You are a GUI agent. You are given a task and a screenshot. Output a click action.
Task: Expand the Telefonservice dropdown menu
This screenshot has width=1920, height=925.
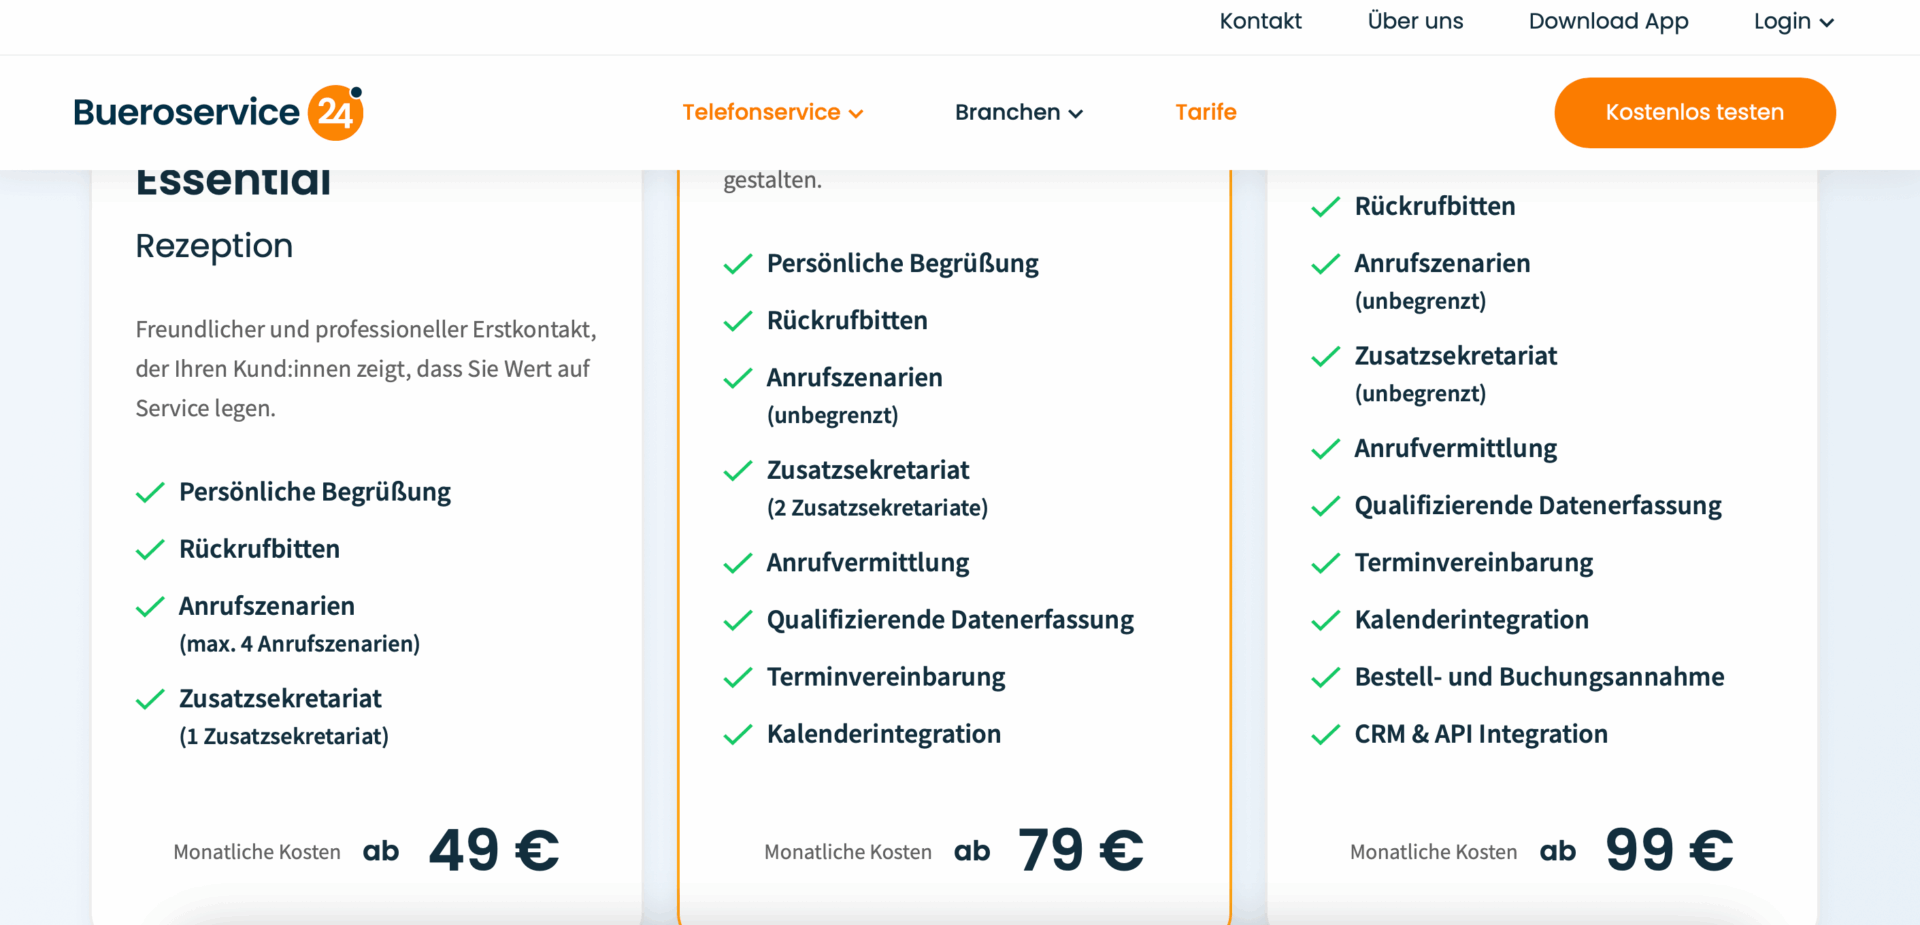(x=772, y=112)
